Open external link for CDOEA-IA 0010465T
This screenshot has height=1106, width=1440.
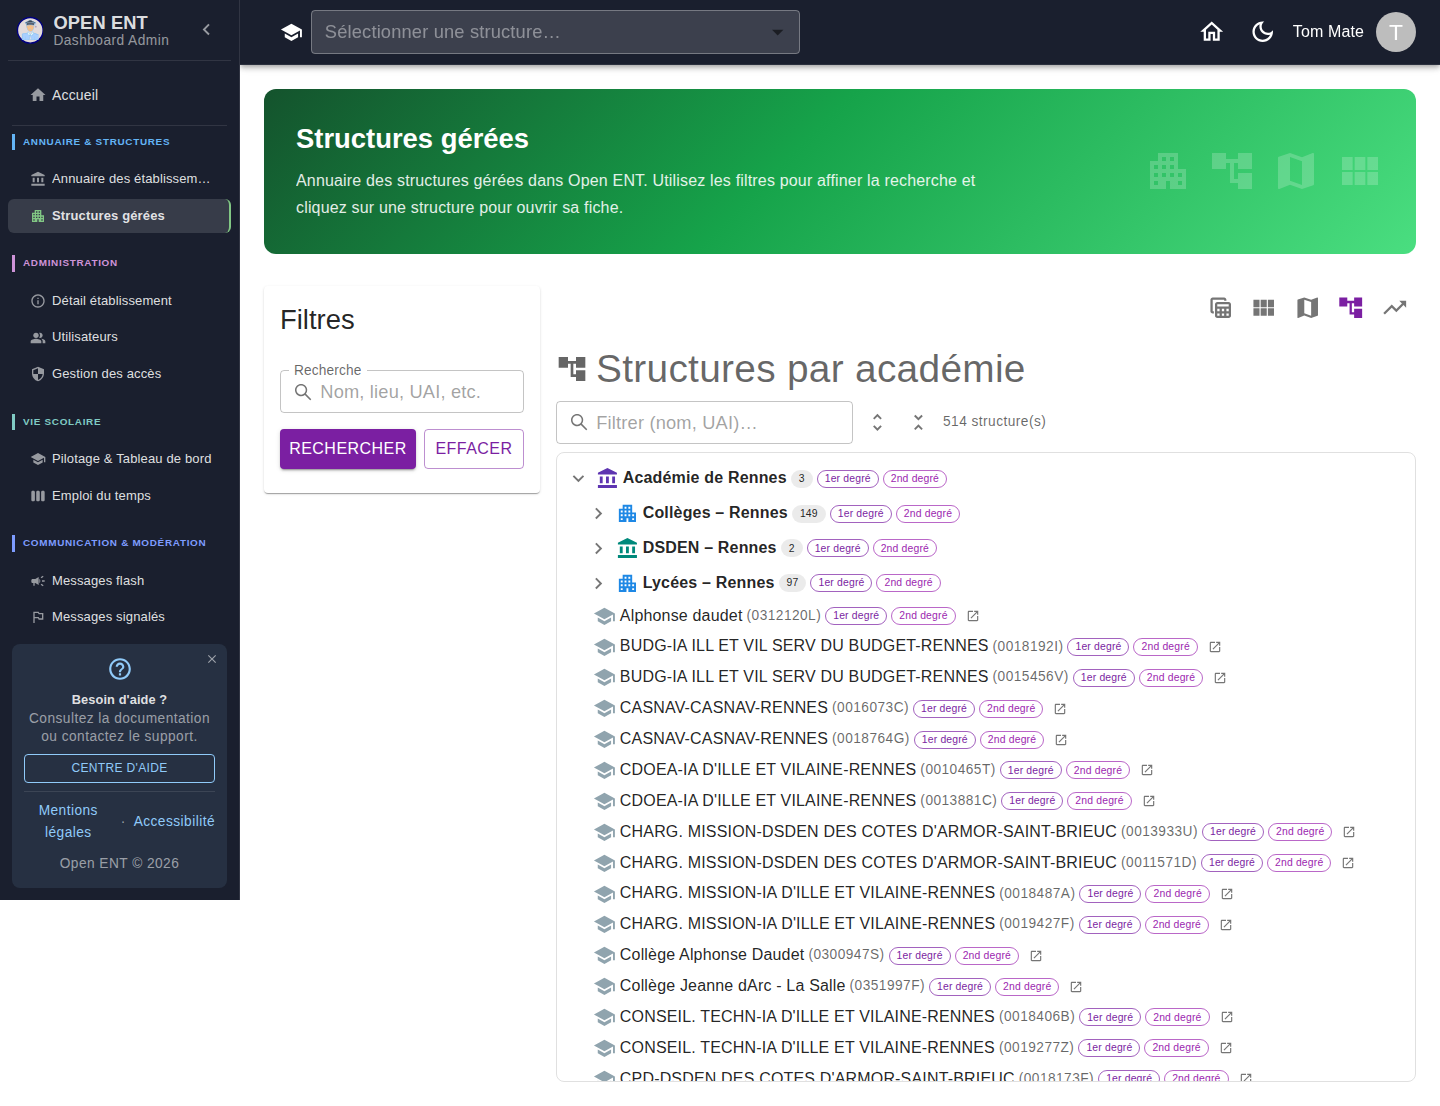coord(1147,771)
